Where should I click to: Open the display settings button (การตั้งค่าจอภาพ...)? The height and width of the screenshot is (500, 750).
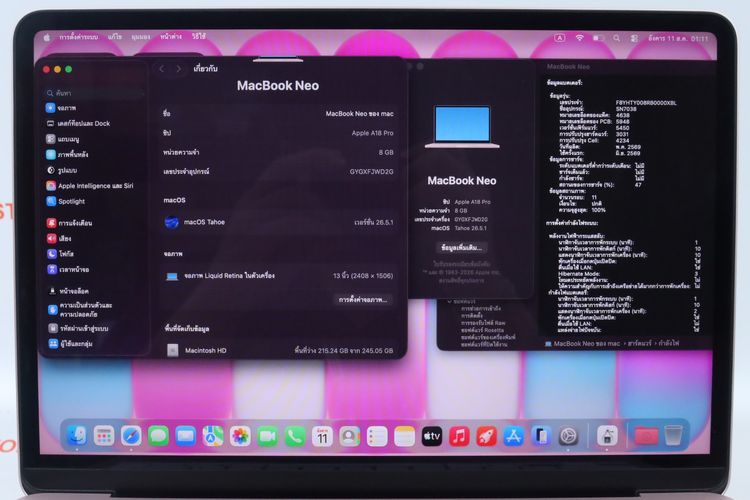tap(363, 300)
